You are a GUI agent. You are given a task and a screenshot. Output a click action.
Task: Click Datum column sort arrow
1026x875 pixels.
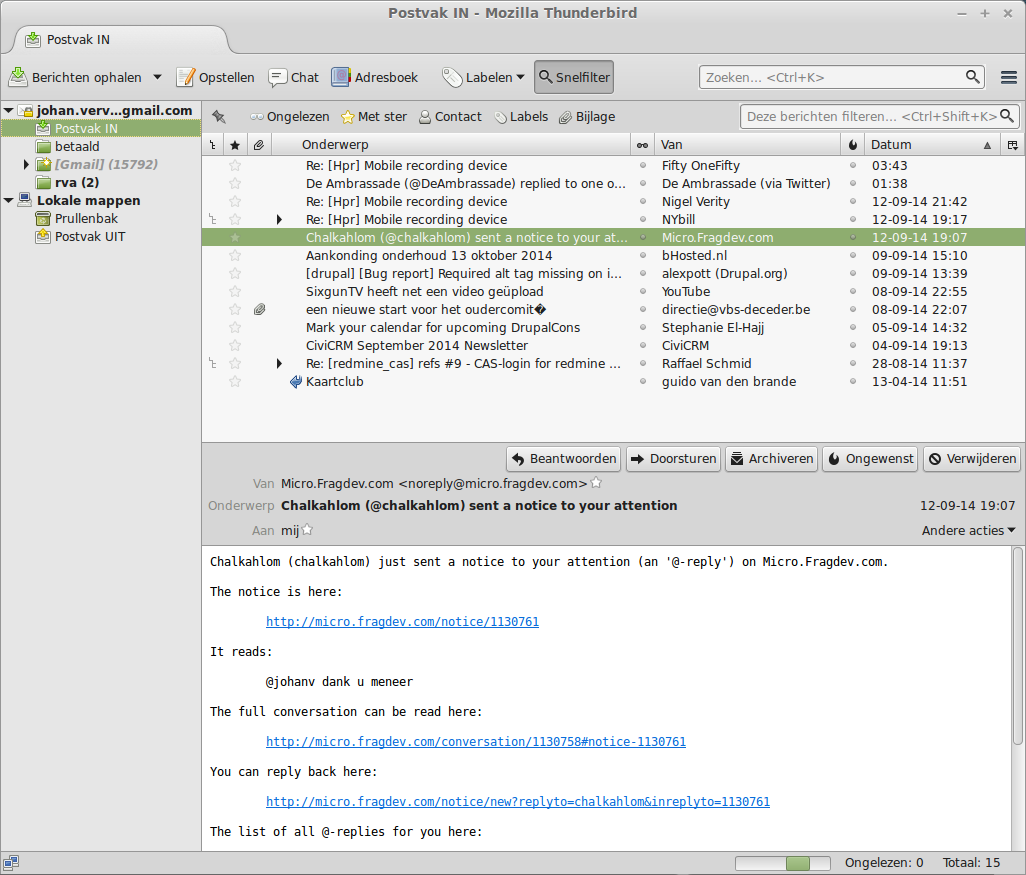987,145
